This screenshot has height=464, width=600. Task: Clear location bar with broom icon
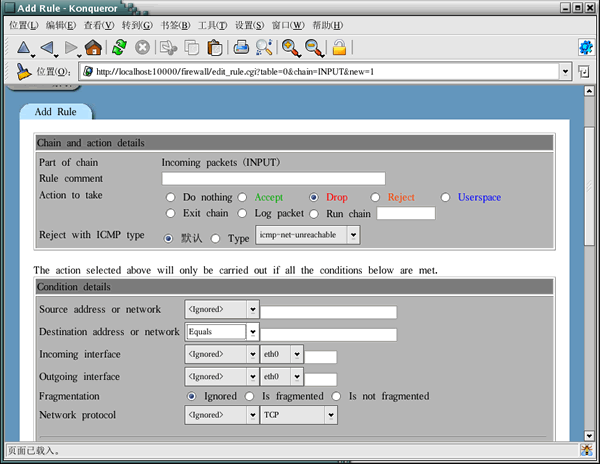pos(23,72)
